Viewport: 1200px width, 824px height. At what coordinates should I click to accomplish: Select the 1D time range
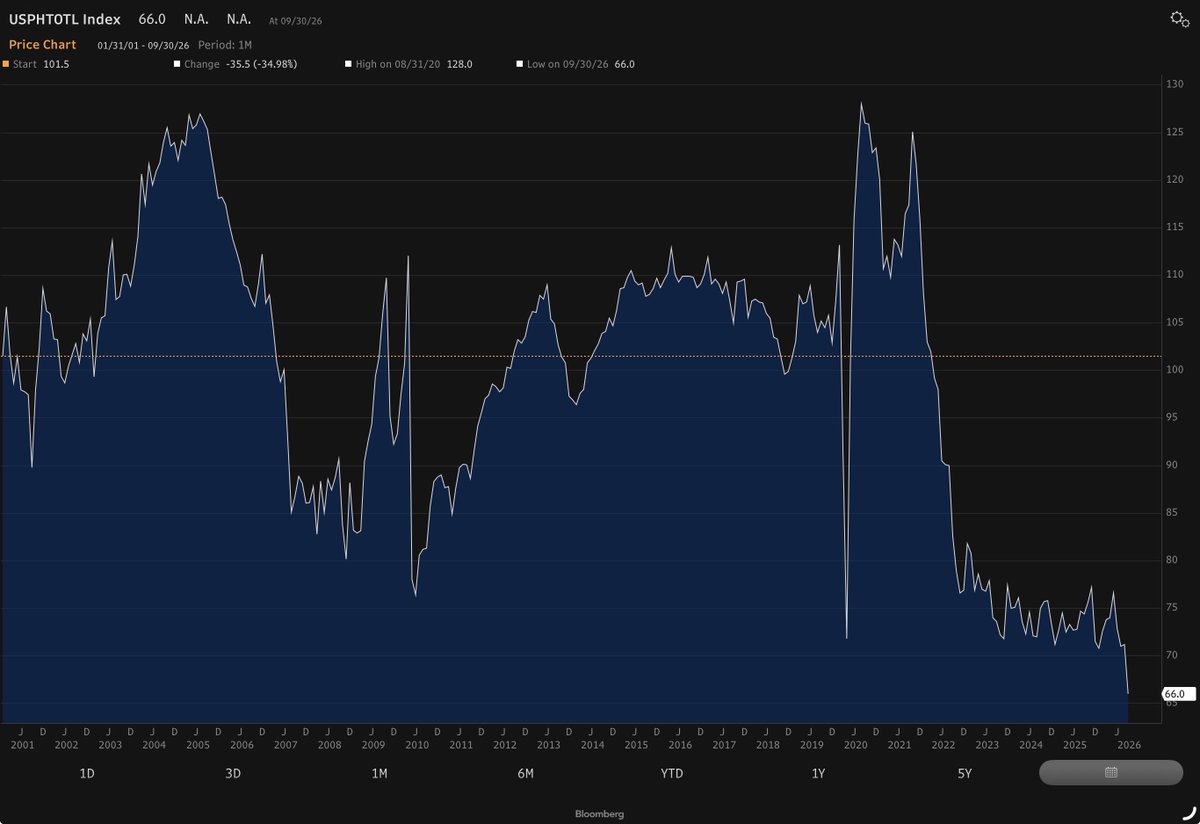(x=88, y=773)
